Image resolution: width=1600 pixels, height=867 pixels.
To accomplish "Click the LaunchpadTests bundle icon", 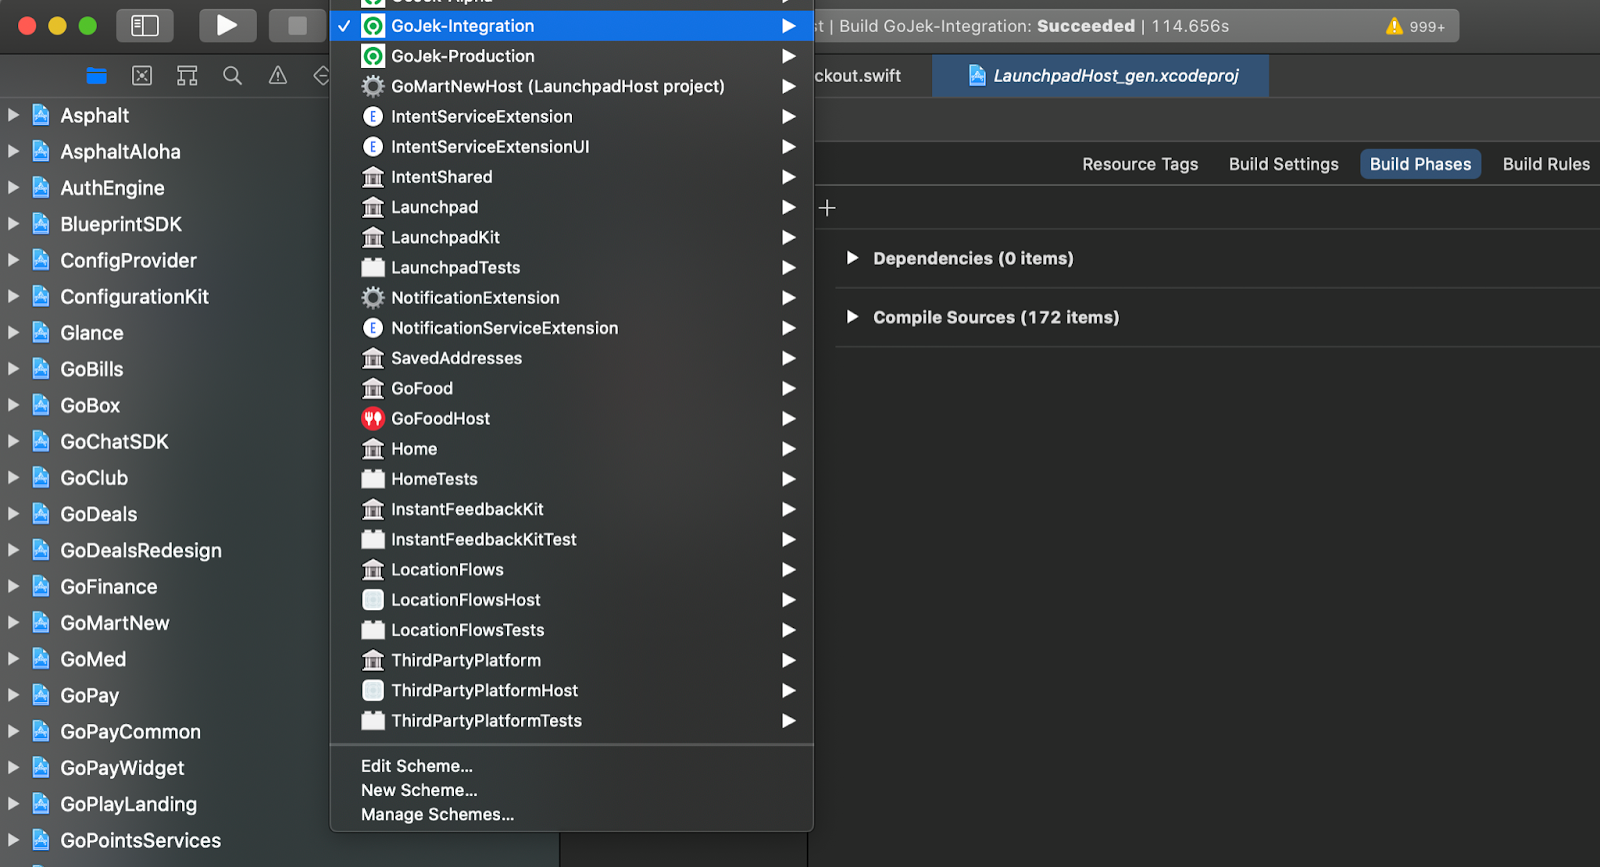I will tap(373, 268).
